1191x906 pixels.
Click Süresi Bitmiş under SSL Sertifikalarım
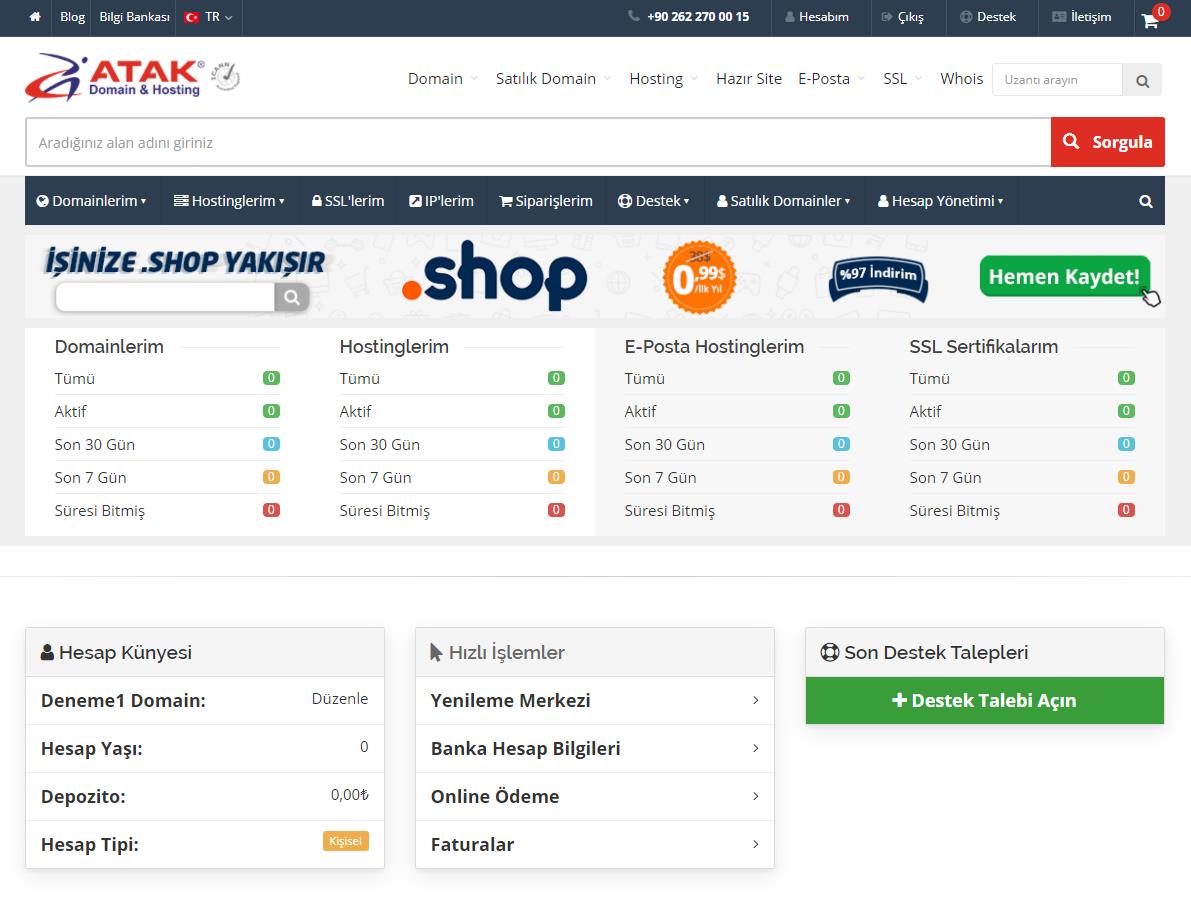(x=955, y=511)
